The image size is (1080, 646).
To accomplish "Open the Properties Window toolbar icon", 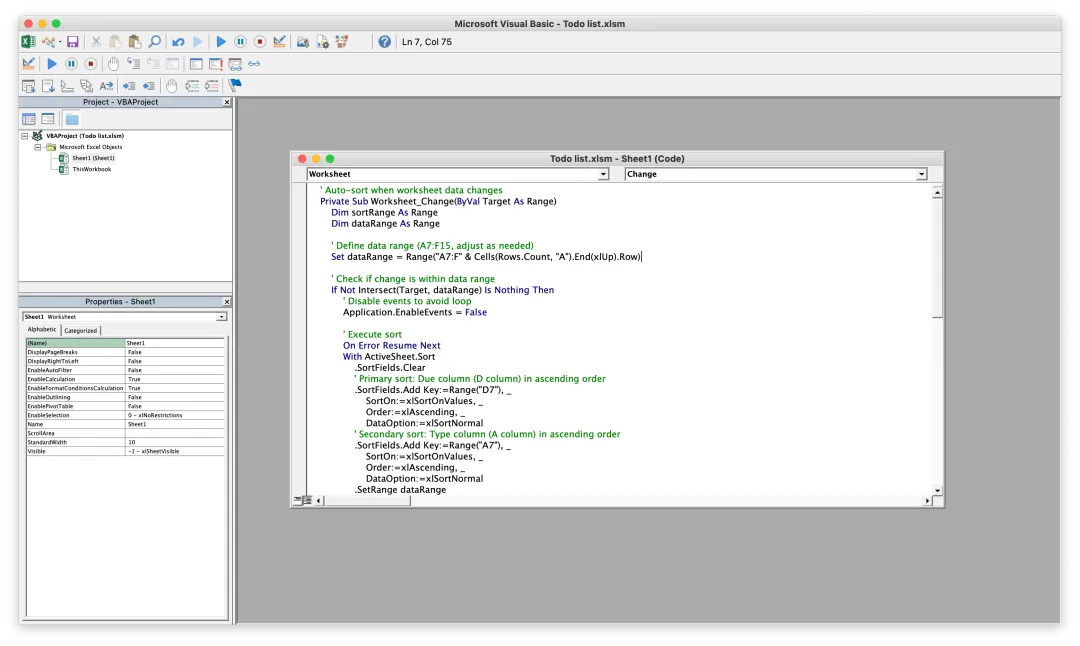I will (322, 42).
